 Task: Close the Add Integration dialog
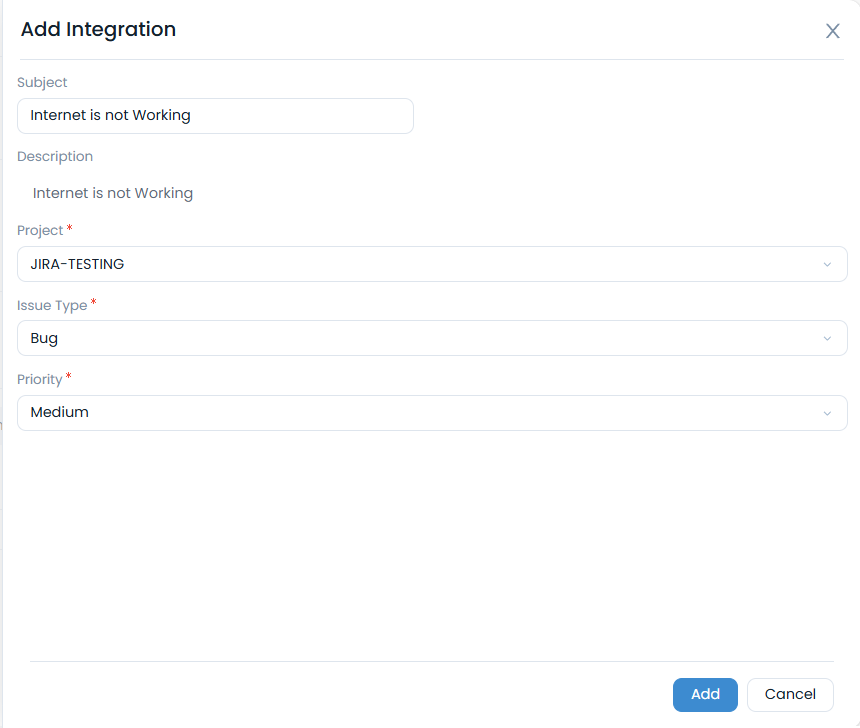pos(833,31)
